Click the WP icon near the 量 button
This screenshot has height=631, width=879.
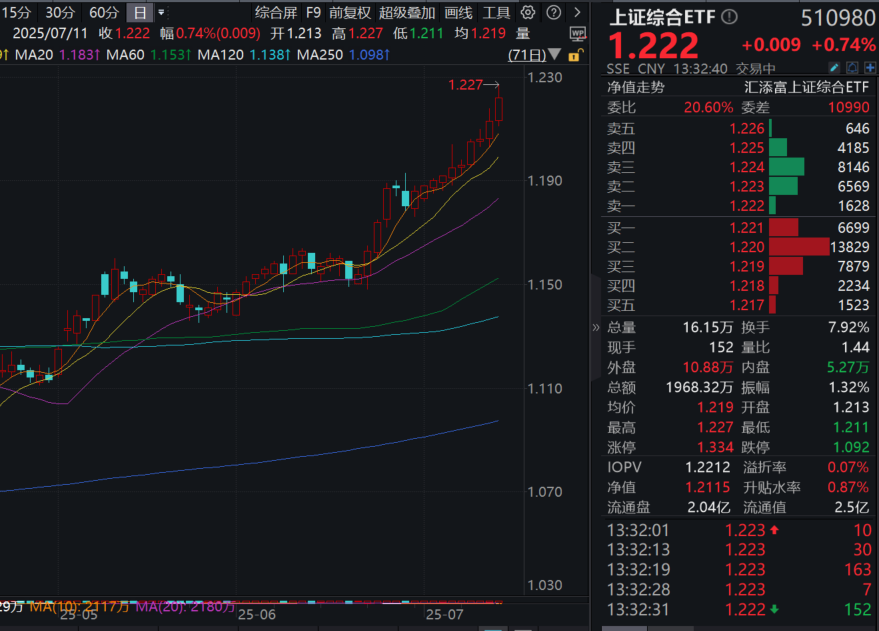[x=578, y=33]
